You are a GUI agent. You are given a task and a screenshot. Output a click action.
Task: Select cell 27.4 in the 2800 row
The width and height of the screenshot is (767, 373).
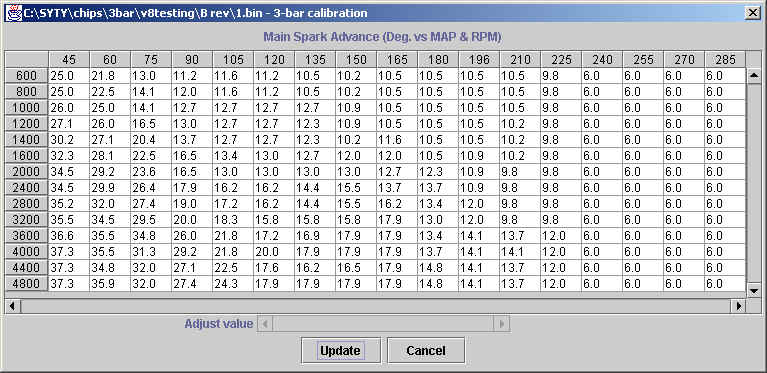coord(151,203)
